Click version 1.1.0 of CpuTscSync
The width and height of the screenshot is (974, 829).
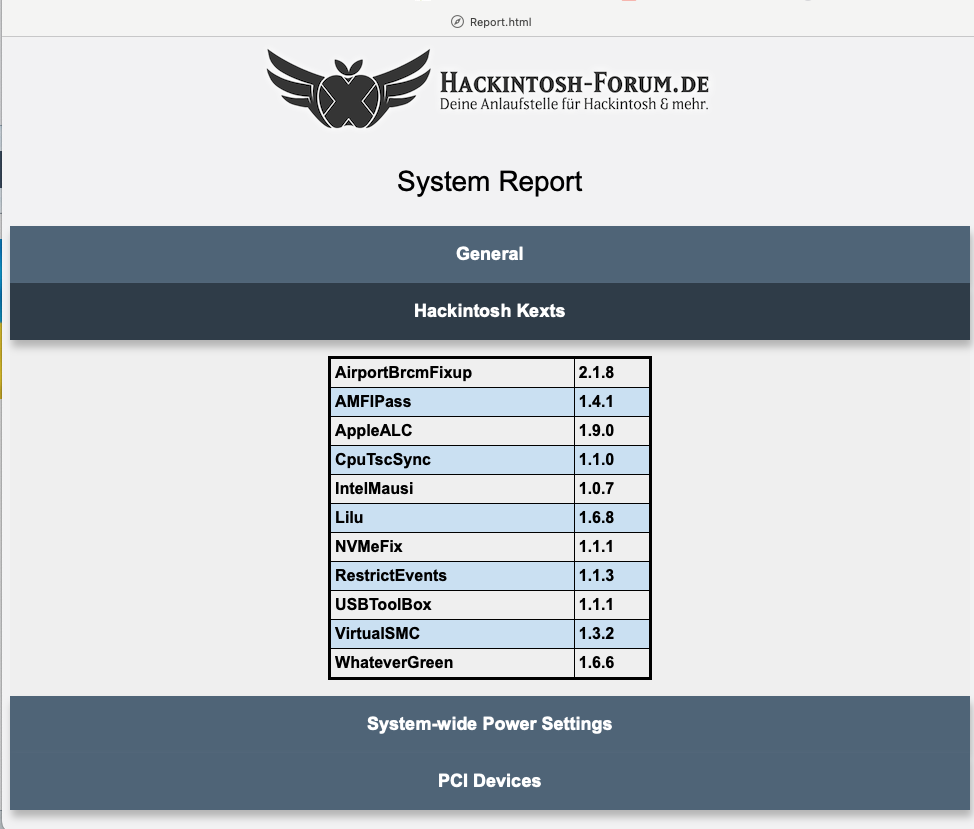(x=612, y=460)
